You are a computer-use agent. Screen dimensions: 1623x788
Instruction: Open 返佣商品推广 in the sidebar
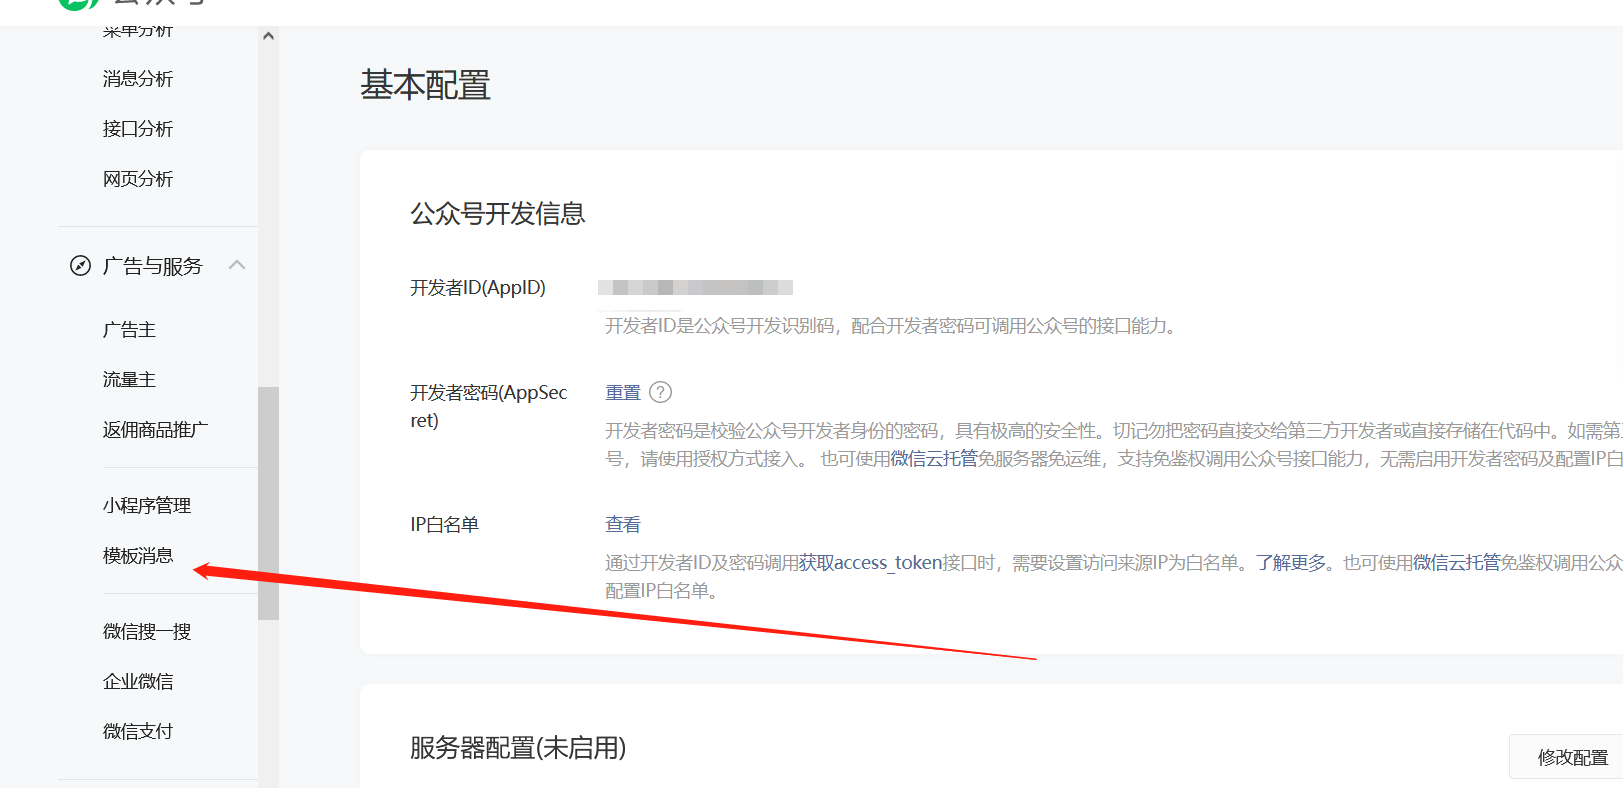coord(155,430)
